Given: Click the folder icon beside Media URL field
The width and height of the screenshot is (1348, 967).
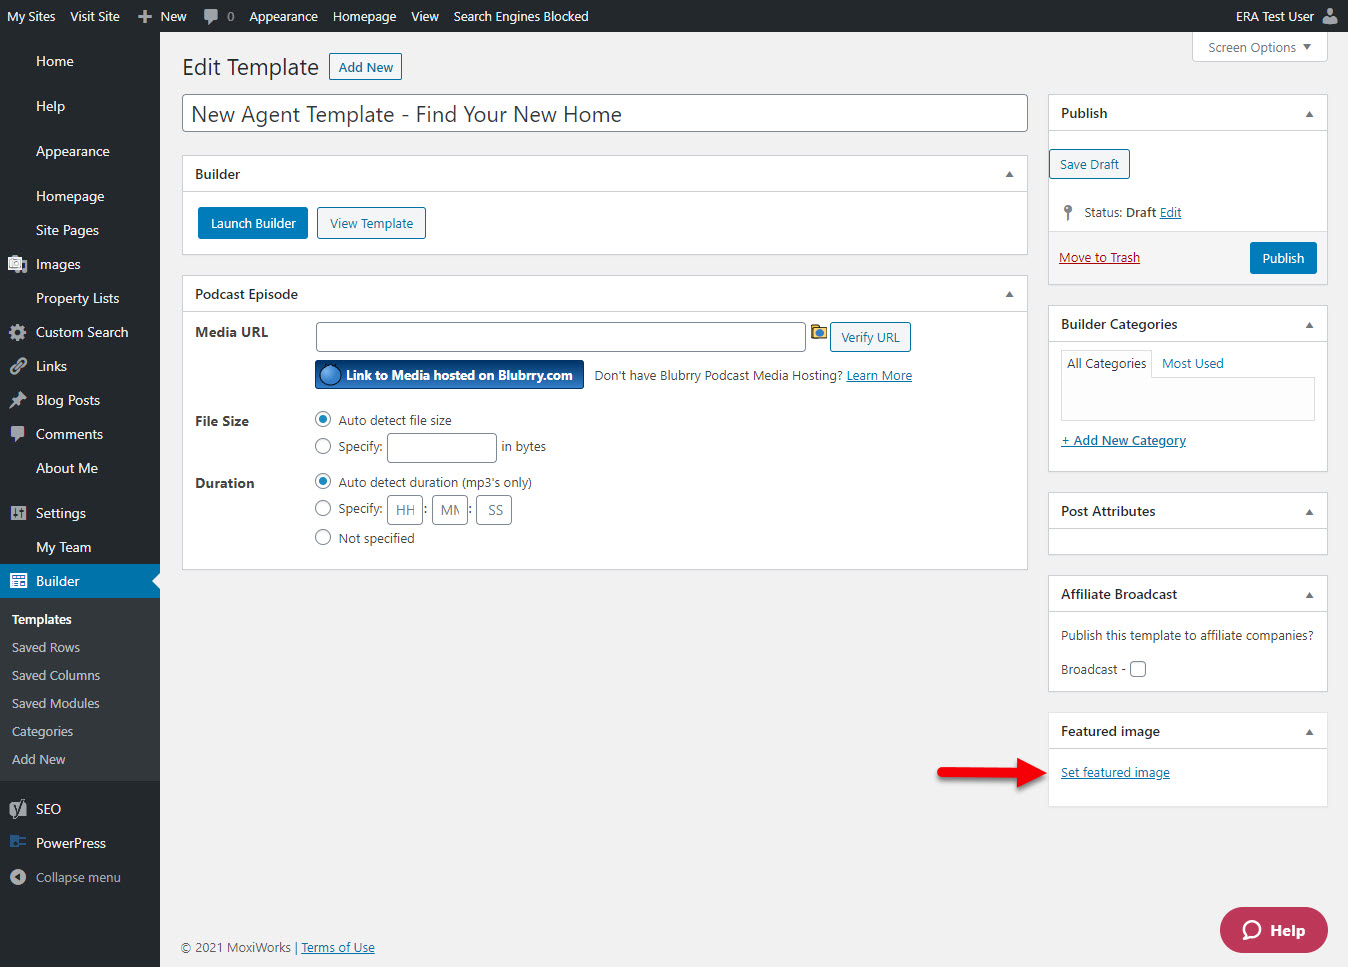Looking at the screenshot, I should coord(818,332).
